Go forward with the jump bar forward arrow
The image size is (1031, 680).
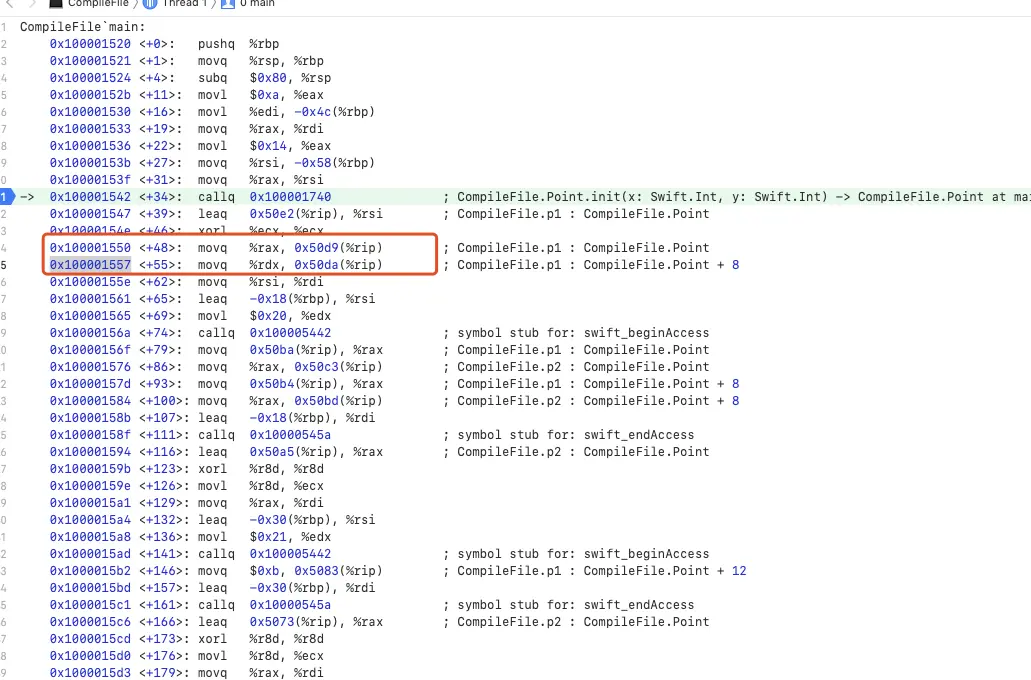coord(31,3)
